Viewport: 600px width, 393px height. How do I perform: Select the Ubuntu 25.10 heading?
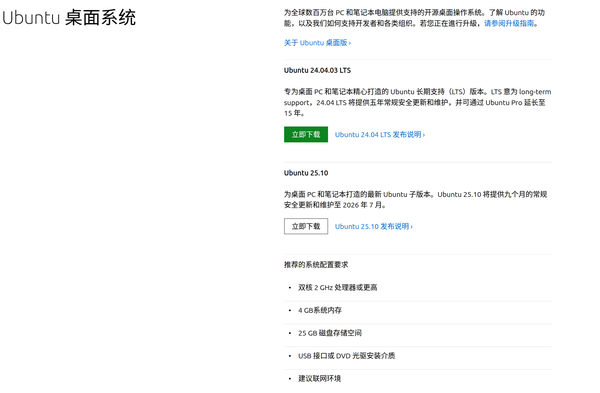tap(306, 173)
